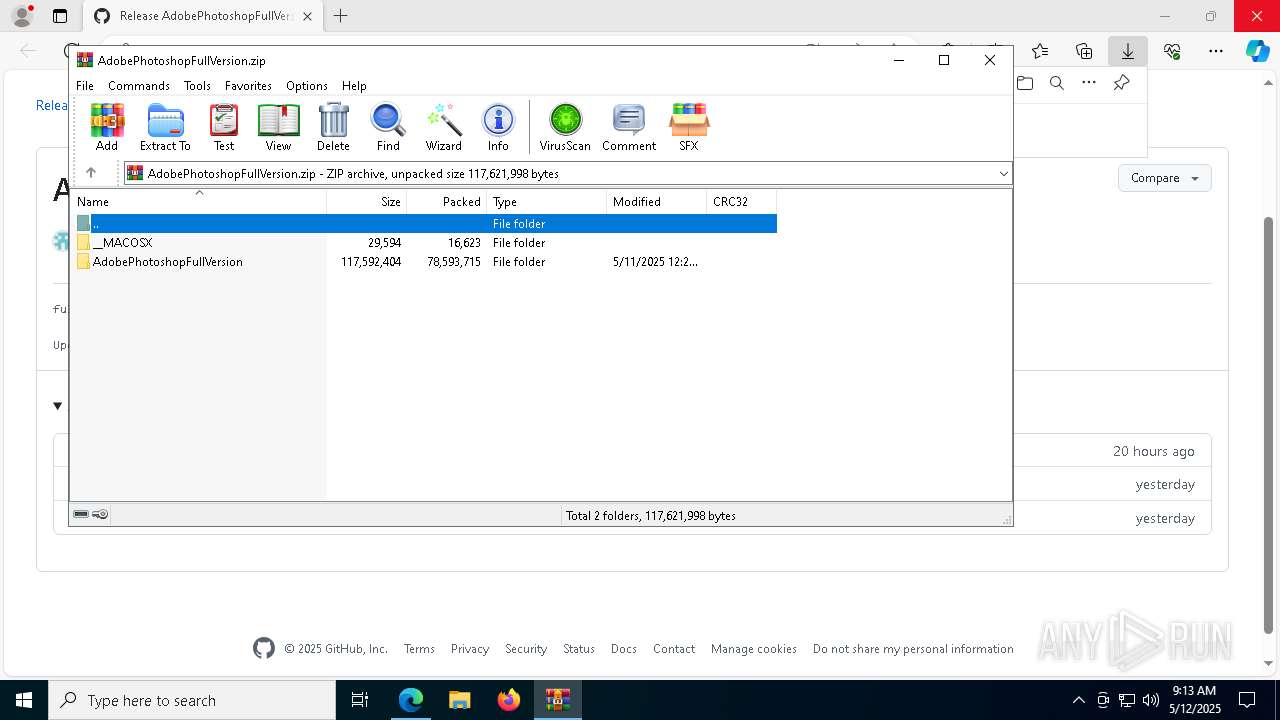Sort by the Size column header
Viewport: 1280px width, 720px height.
pyautogui.click(x=366, y=202)
